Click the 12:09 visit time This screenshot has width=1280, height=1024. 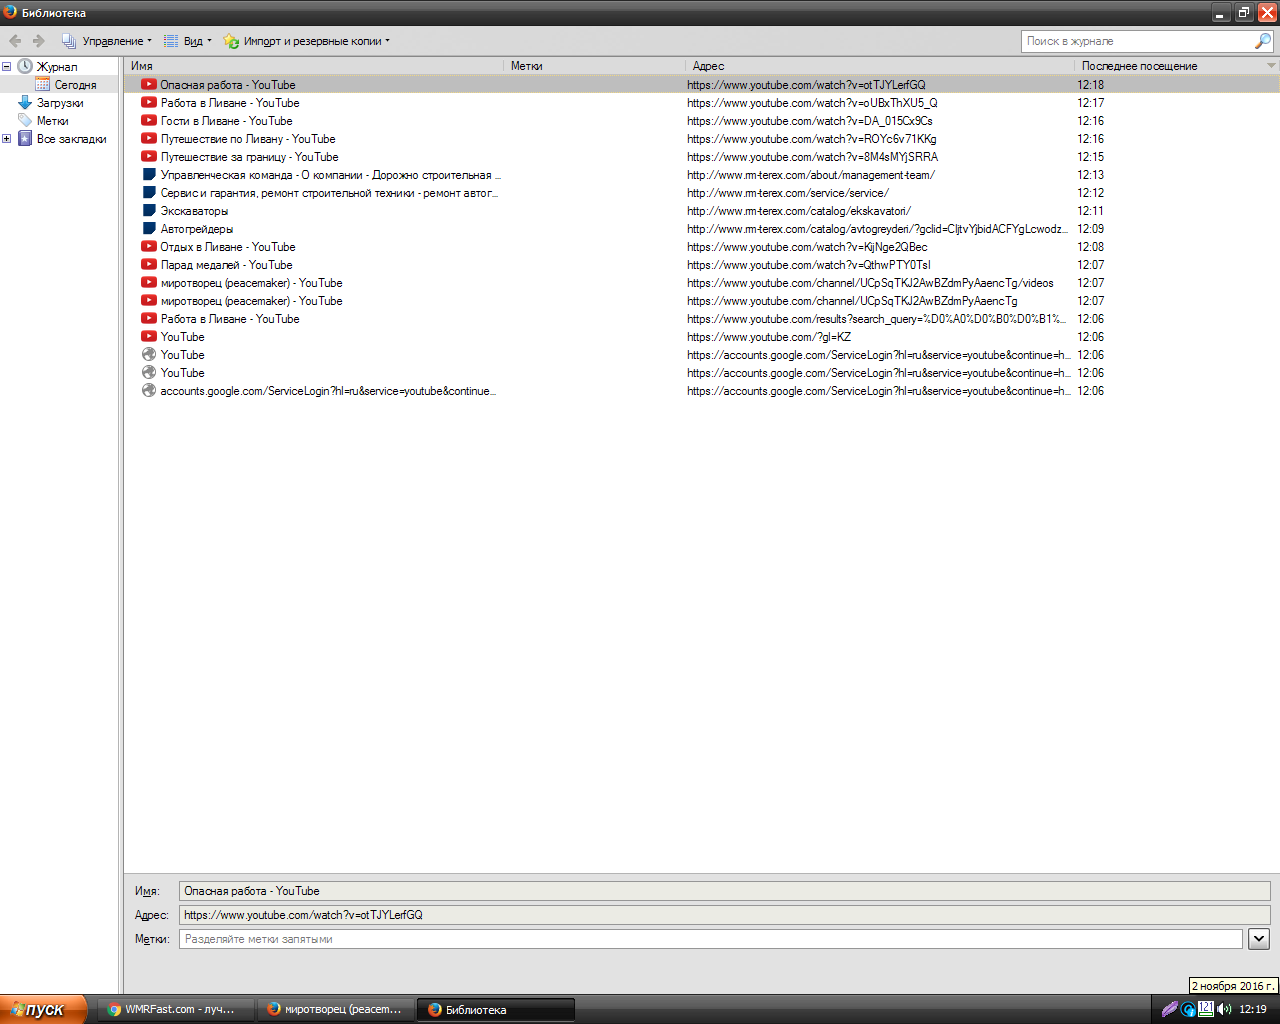[1091, 229]
